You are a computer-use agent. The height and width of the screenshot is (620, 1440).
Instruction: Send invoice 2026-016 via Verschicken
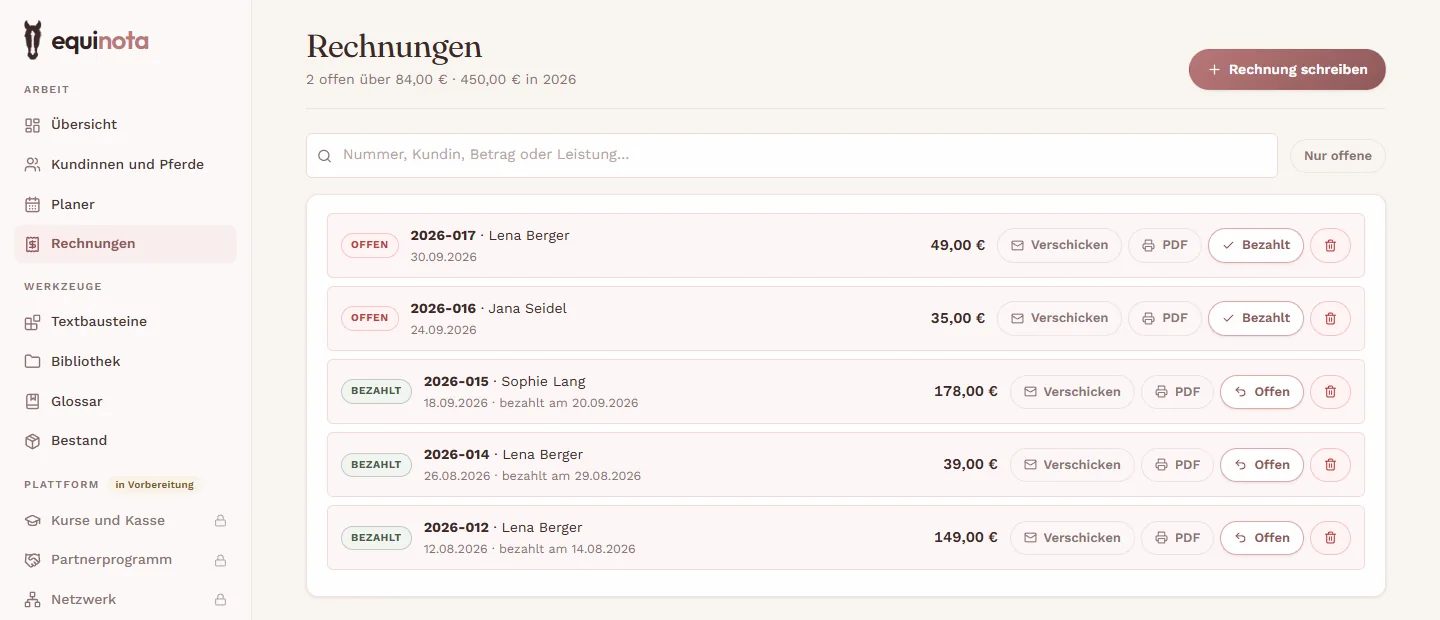(1059, 318)
